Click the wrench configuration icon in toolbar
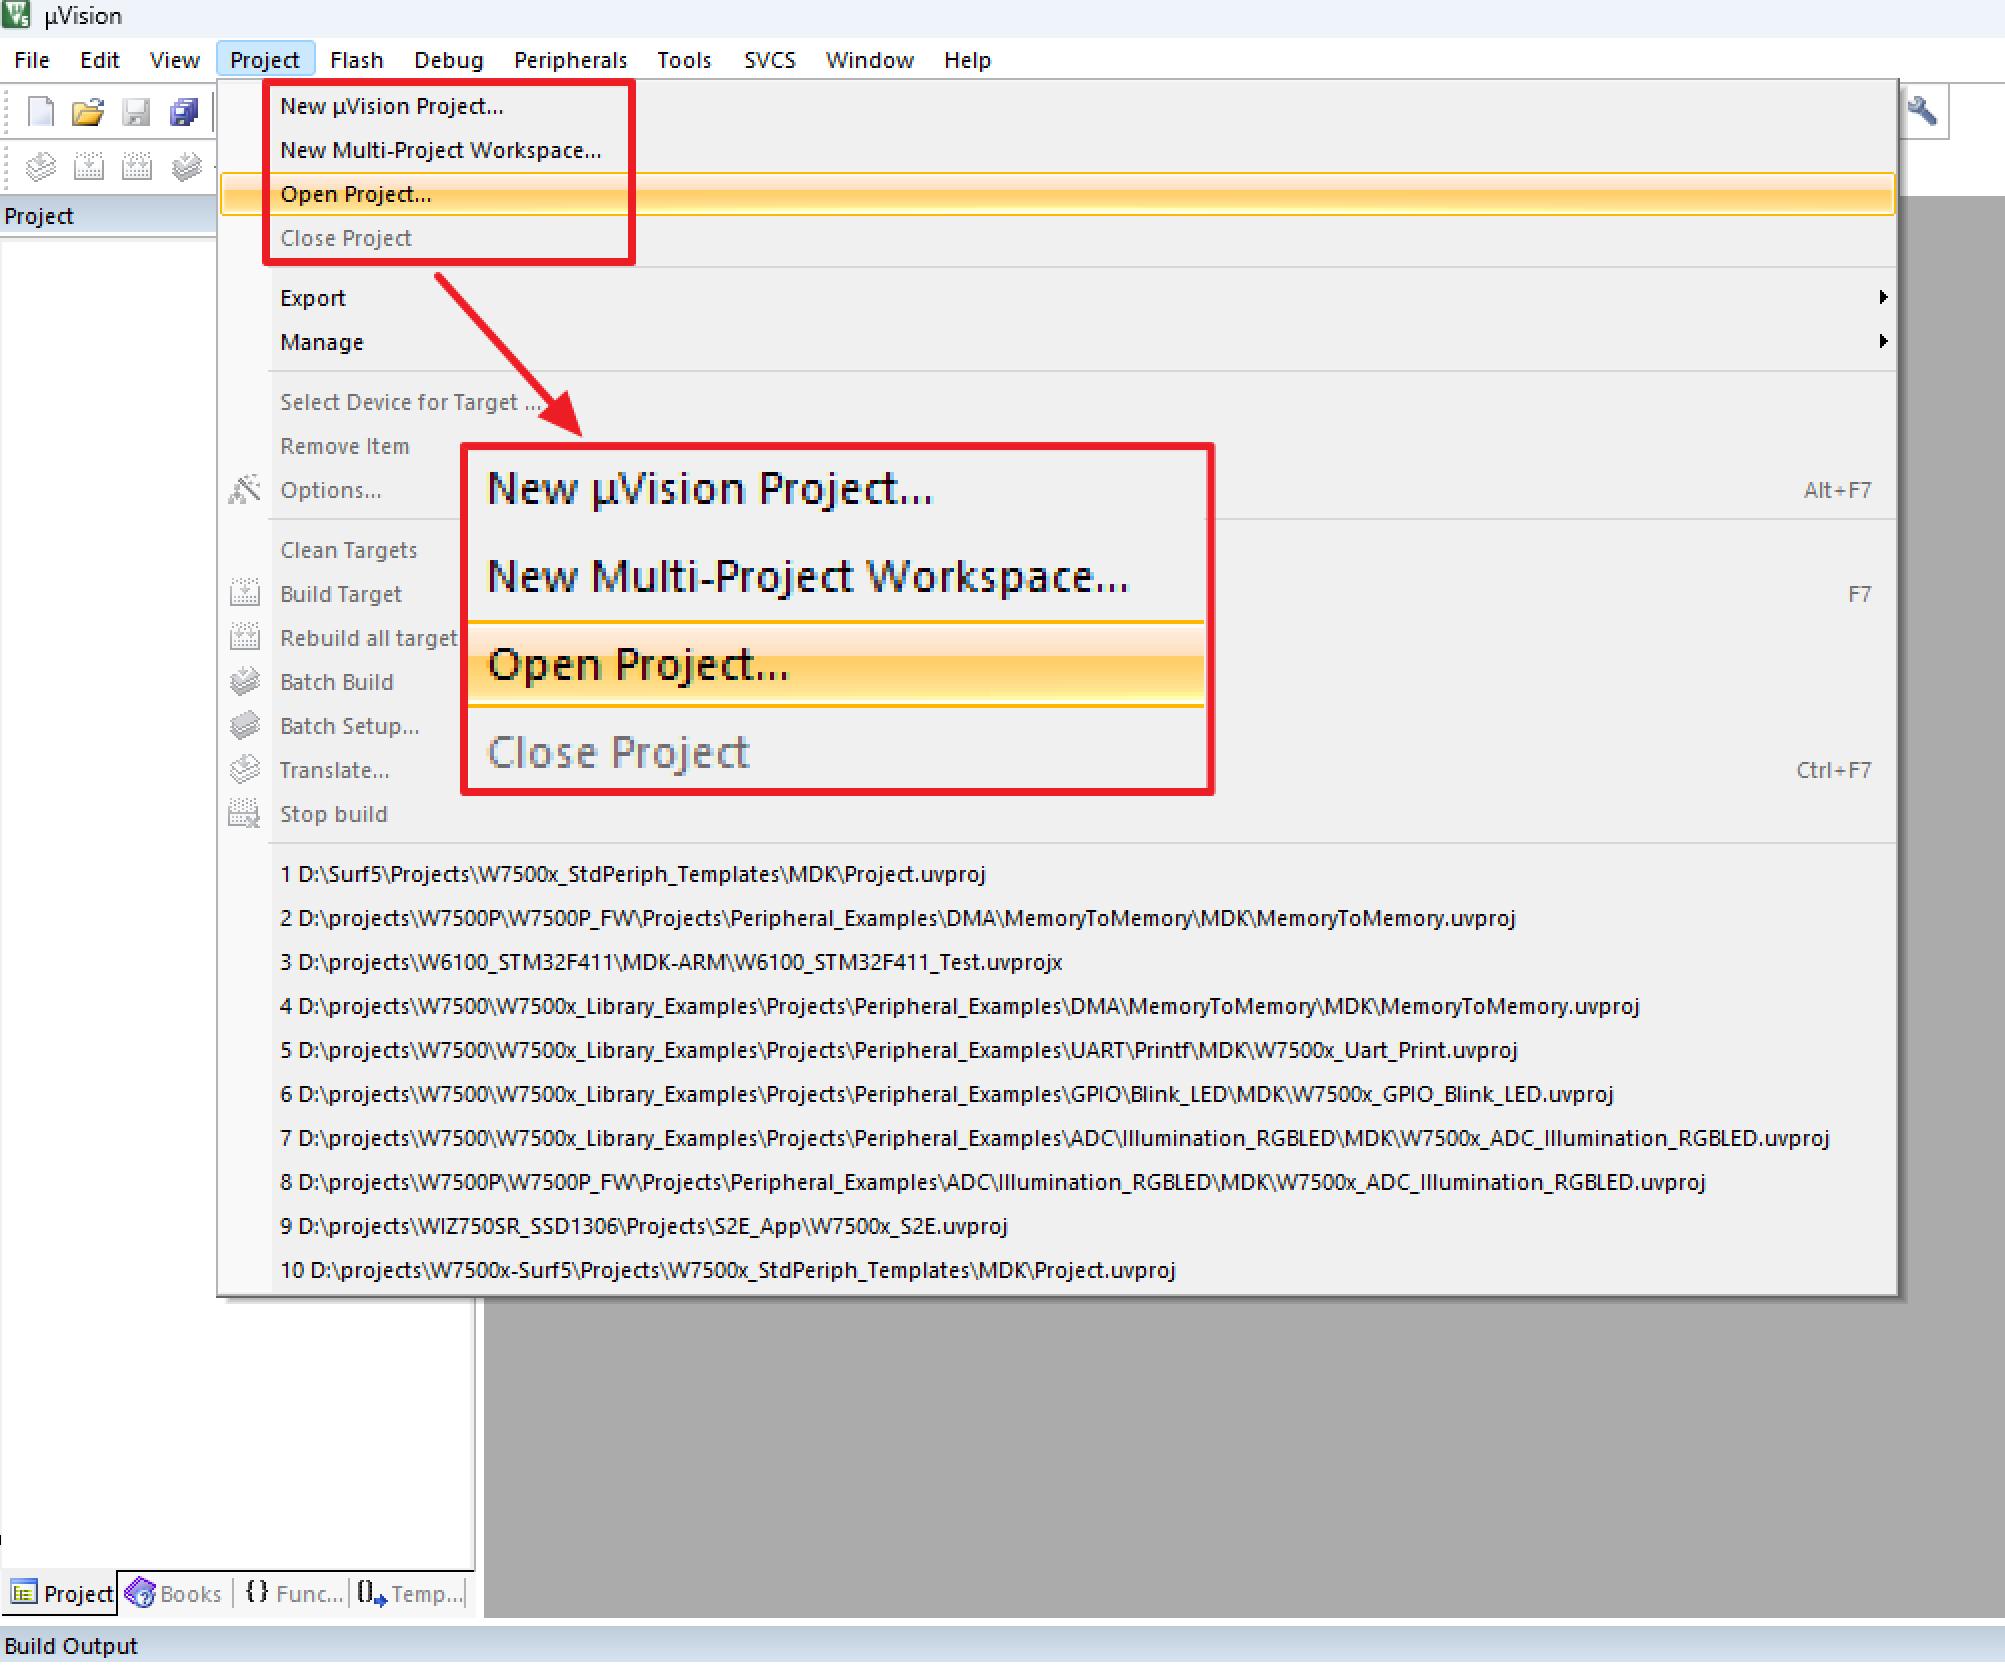The height and width of the screenshot is (1666, 2005). click(x=1922, y=111)
